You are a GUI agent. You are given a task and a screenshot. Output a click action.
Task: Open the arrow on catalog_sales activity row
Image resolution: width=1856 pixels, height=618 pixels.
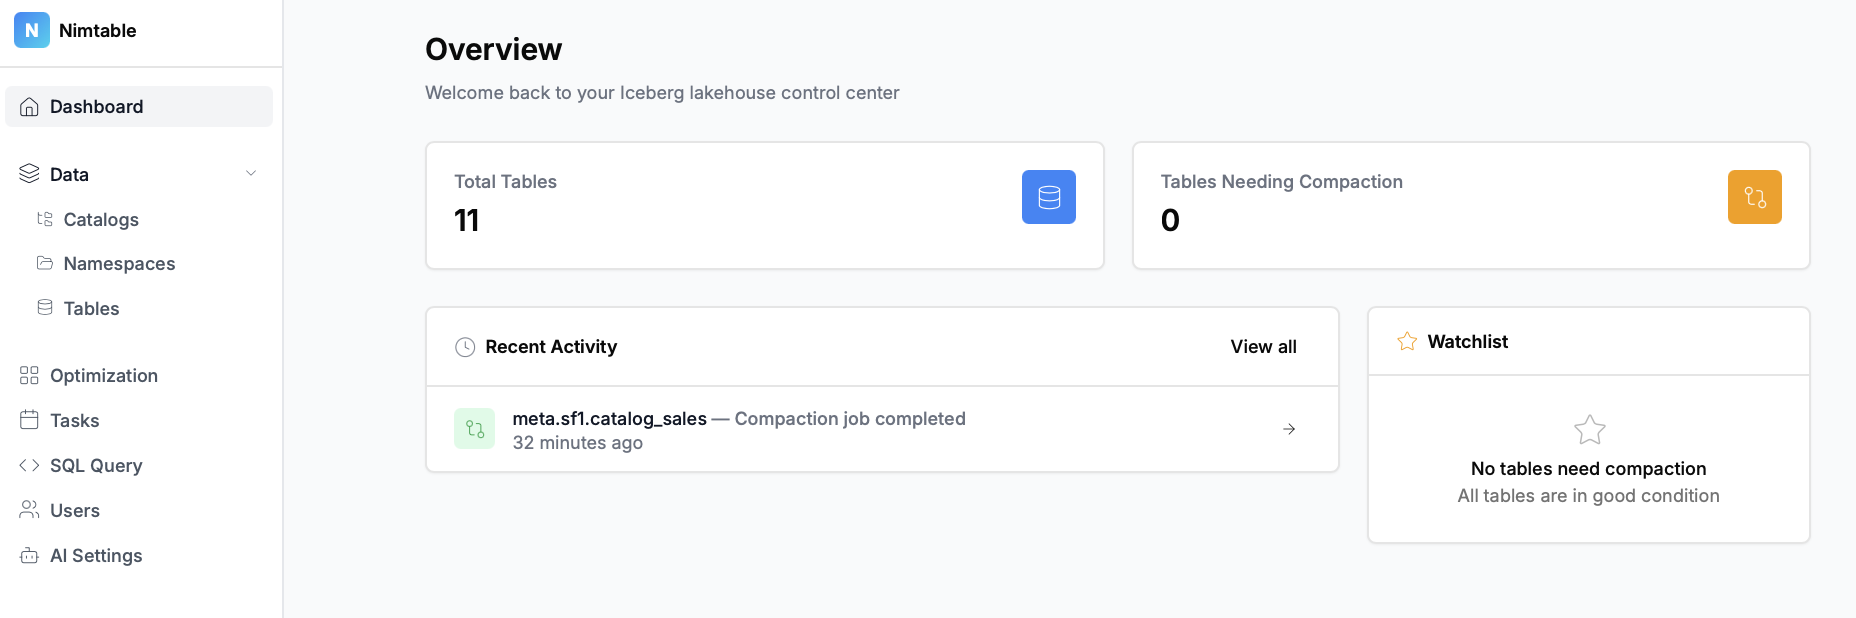point(1289,429)
